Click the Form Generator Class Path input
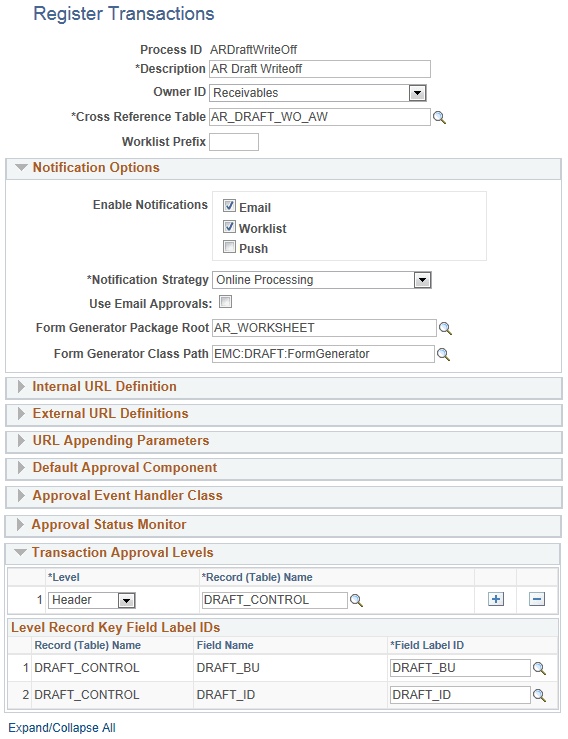This screenshot has height=739, width=568. 323,354
